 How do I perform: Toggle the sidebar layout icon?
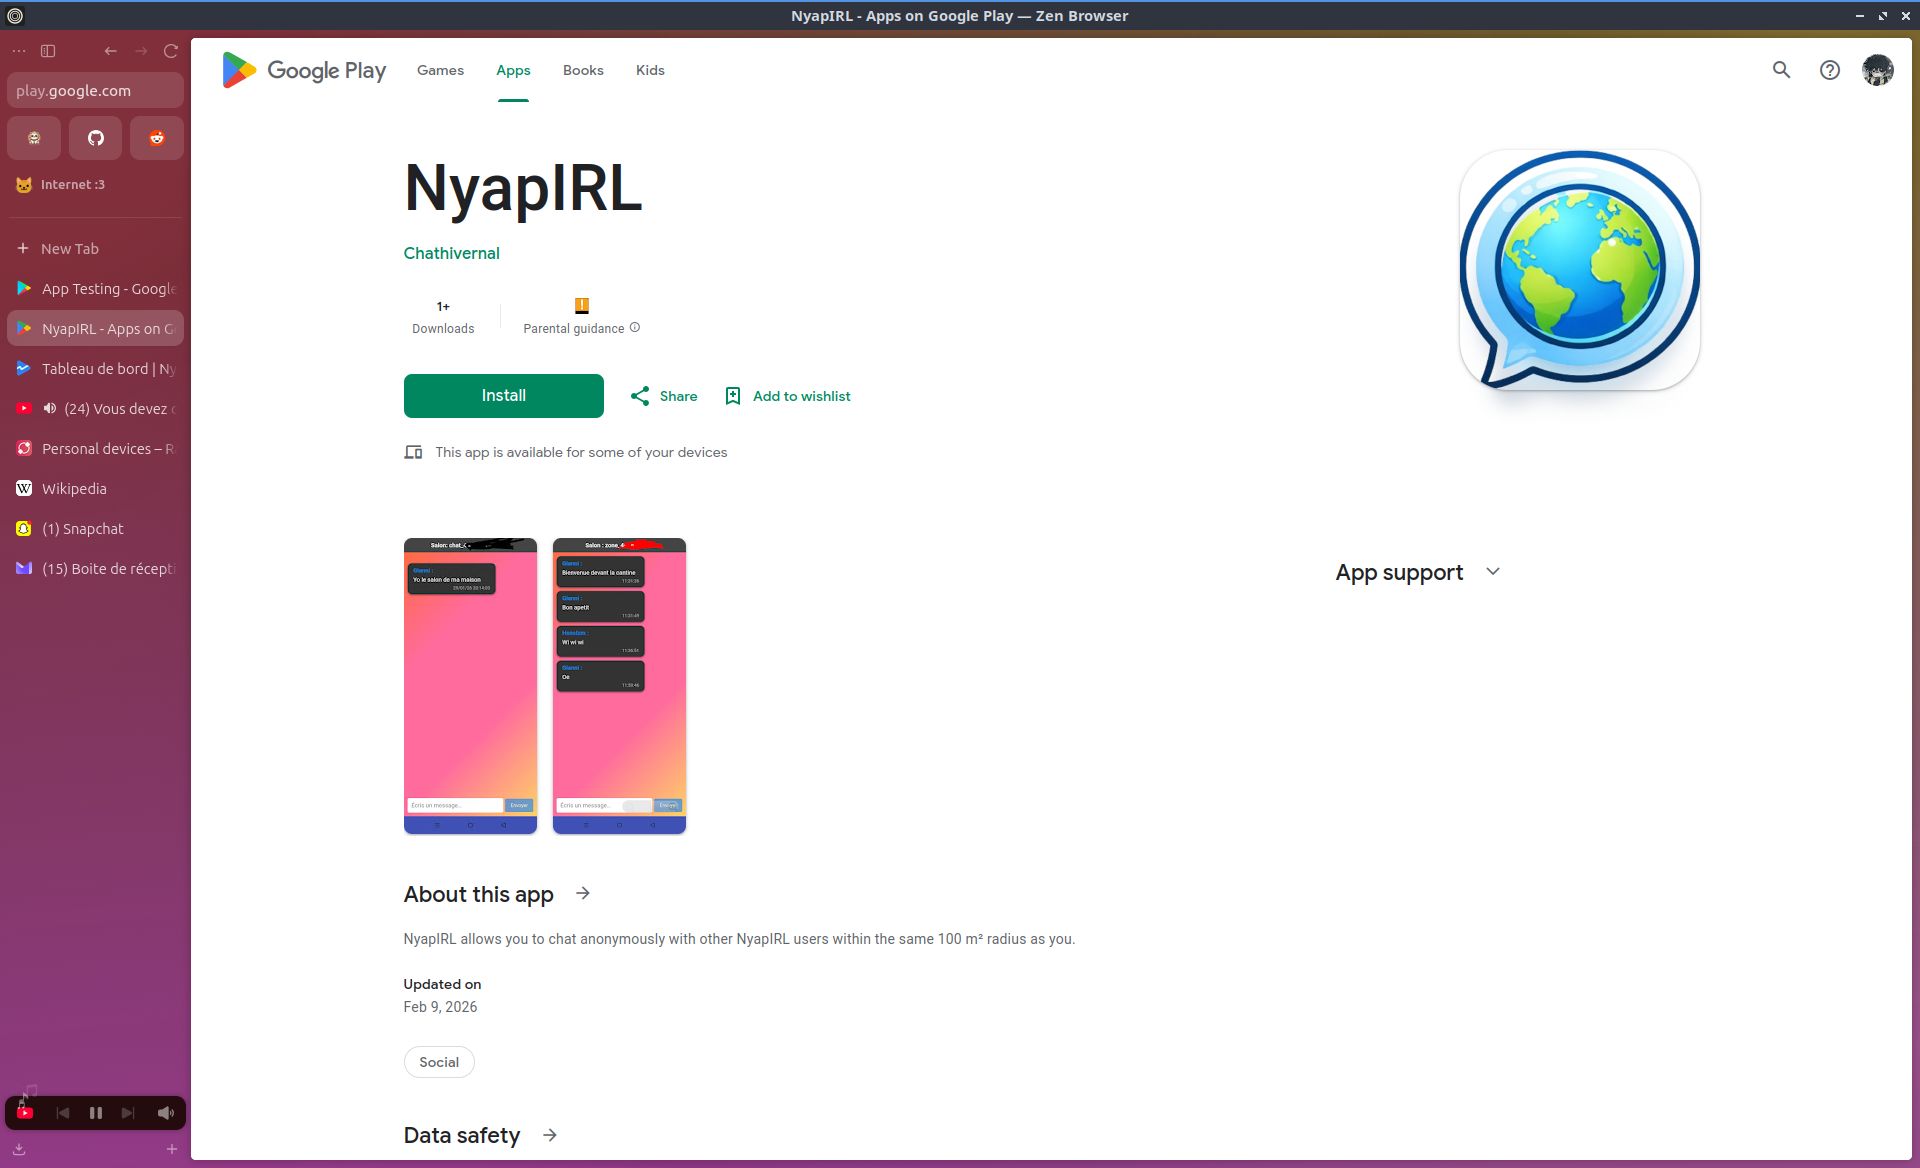[x=48, y=51]
